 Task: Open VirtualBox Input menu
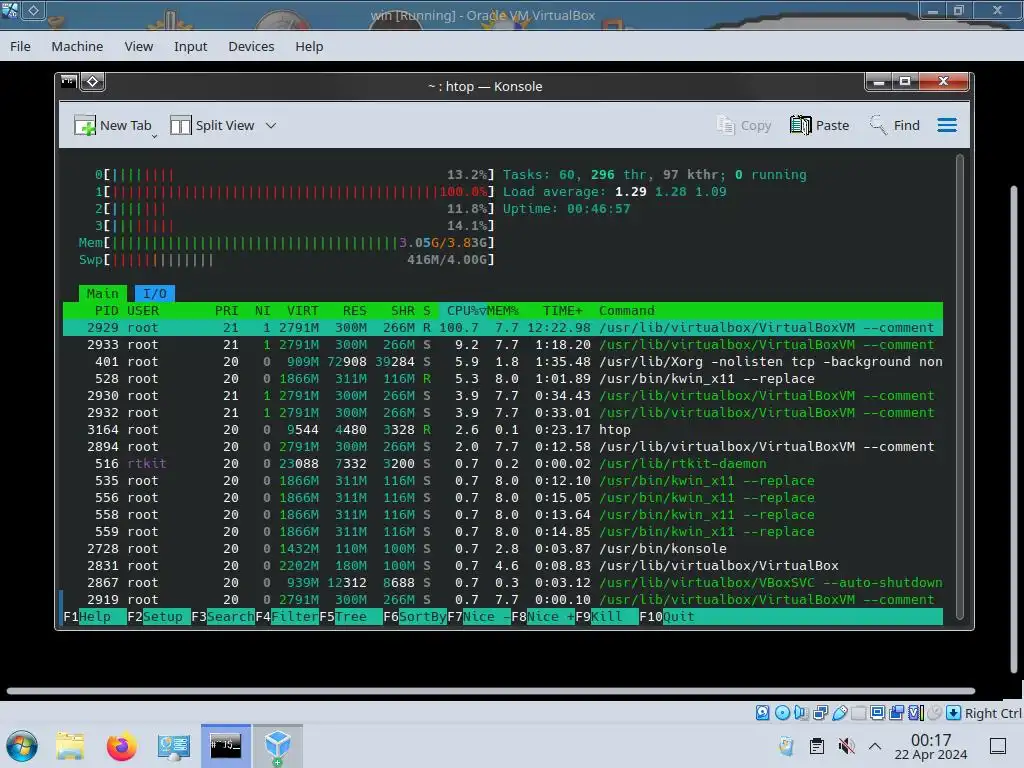[x=190, y=46]
